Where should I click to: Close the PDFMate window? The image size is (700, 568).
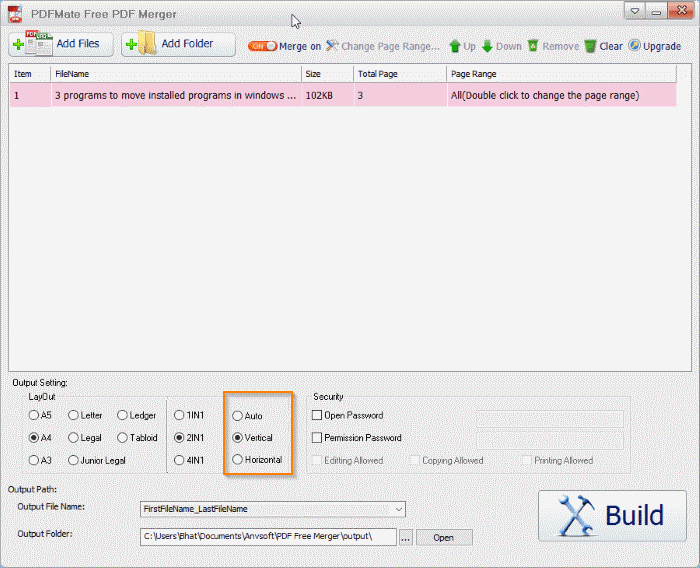(x=681, y=11)
